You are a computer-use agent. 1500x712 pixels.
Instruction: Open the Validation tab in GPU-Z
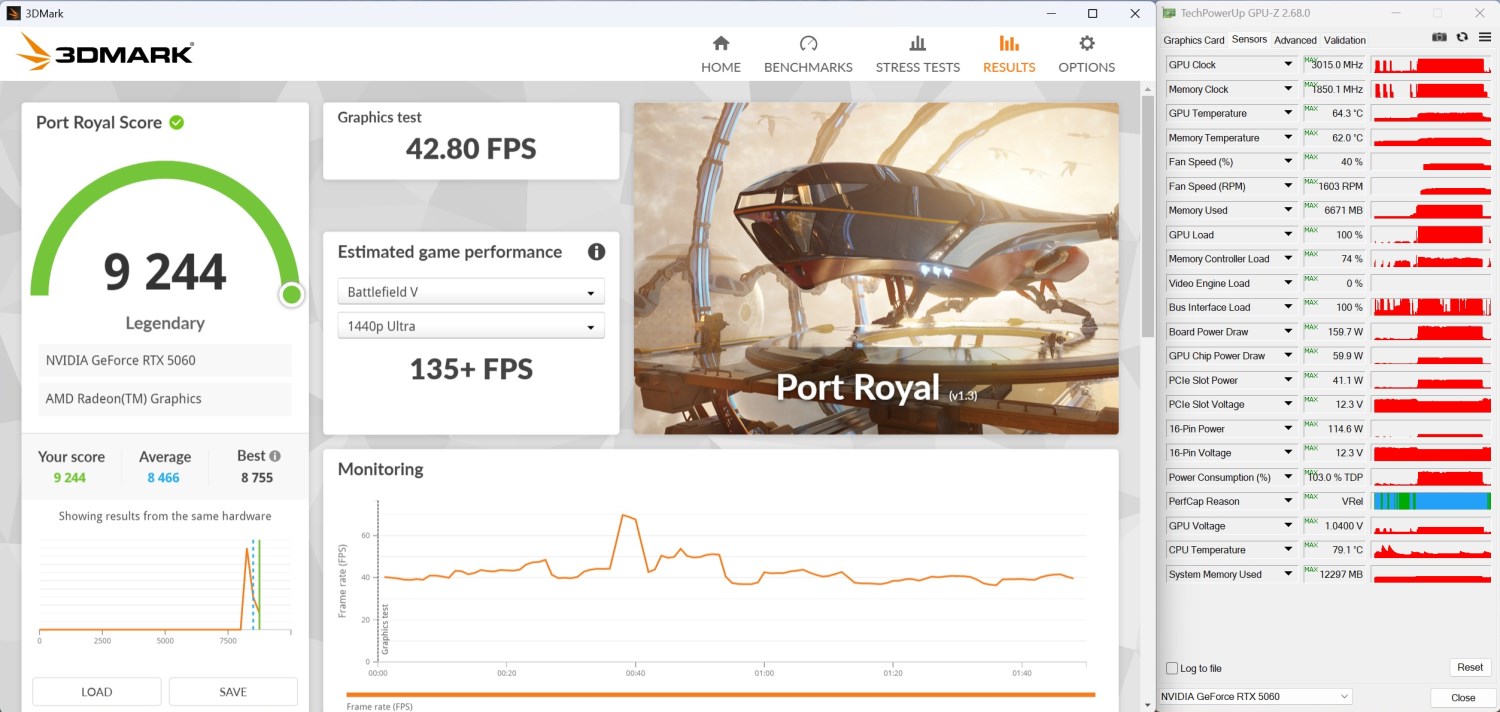point(1344,40)
